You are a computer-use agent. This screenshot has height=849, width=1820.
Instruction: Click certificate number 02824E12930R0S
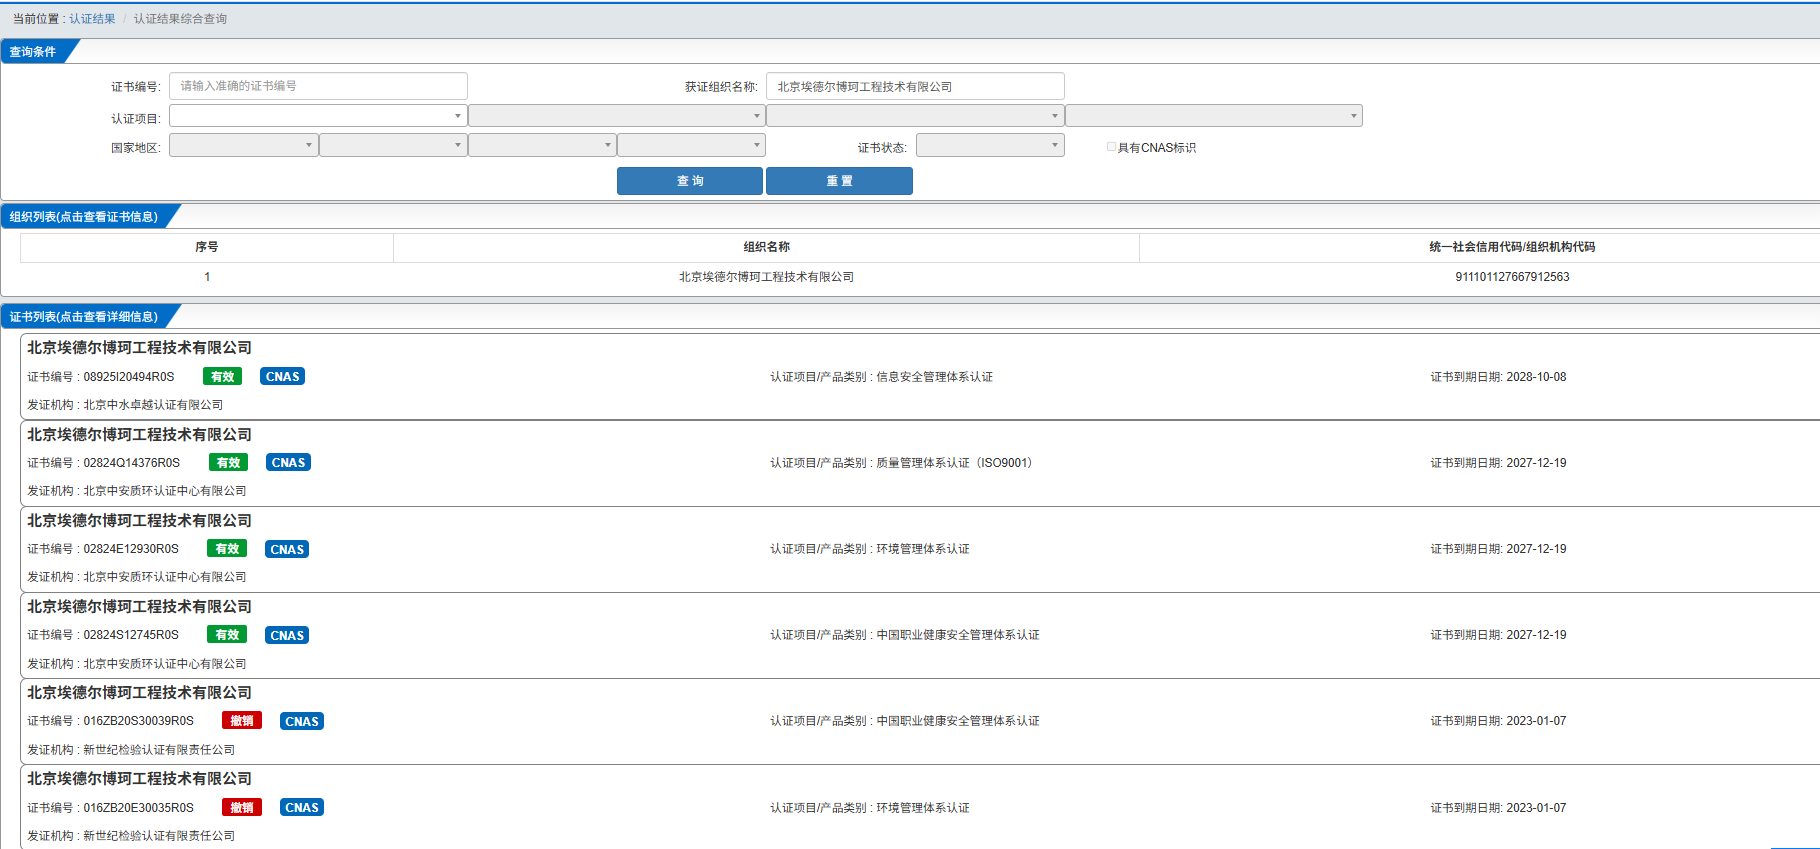tap(131, 549)
